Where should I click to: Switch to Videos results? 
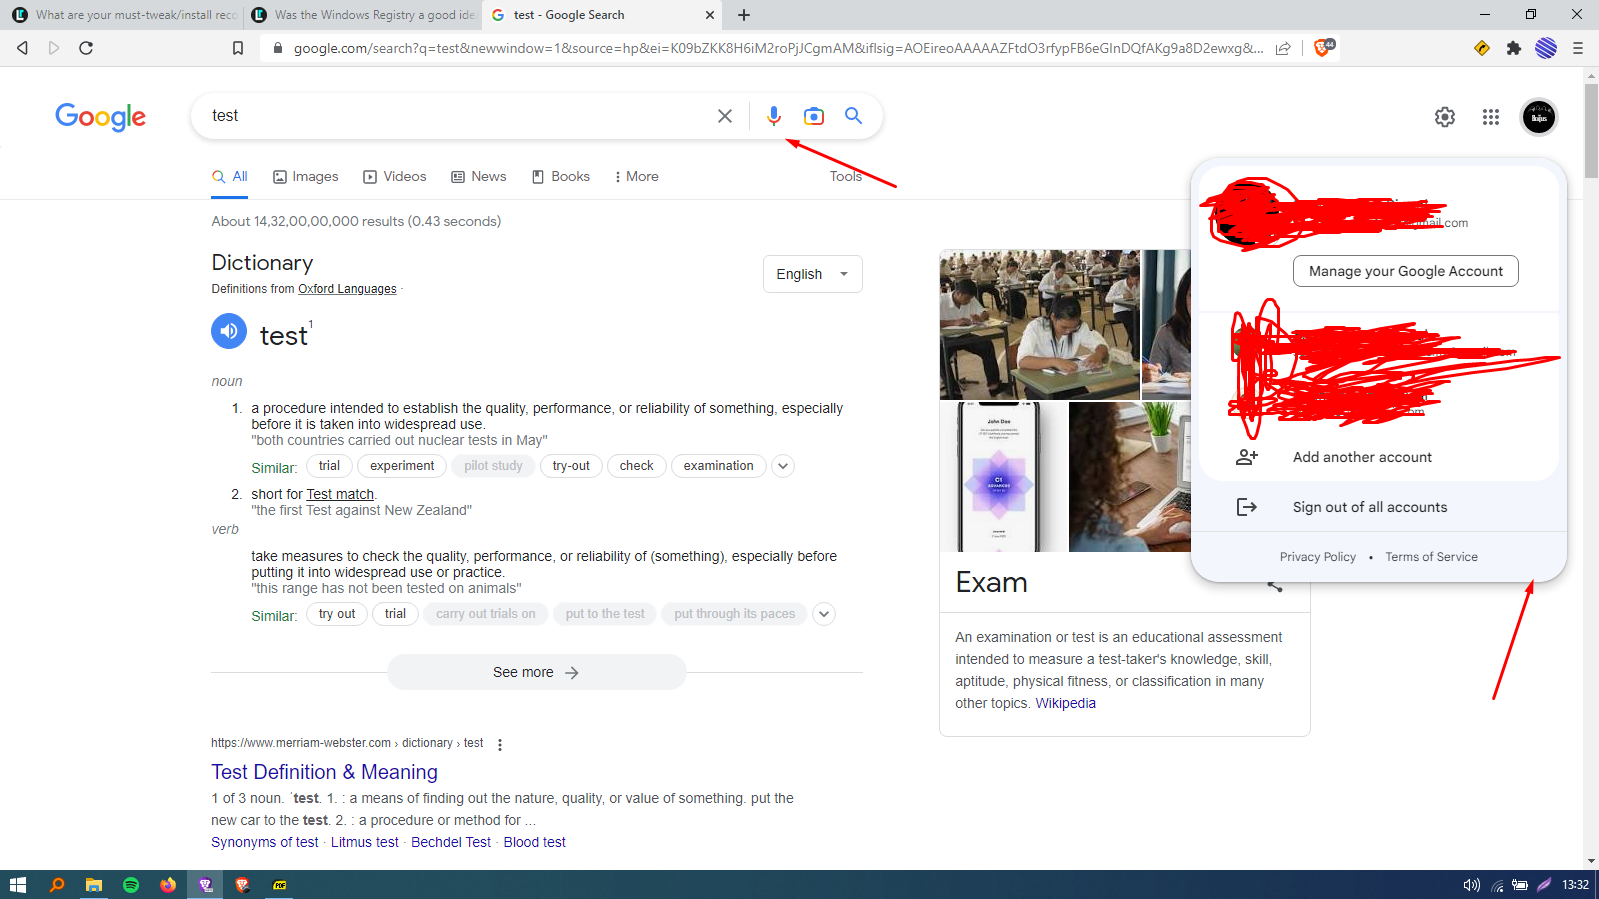(x=395, y=176)
